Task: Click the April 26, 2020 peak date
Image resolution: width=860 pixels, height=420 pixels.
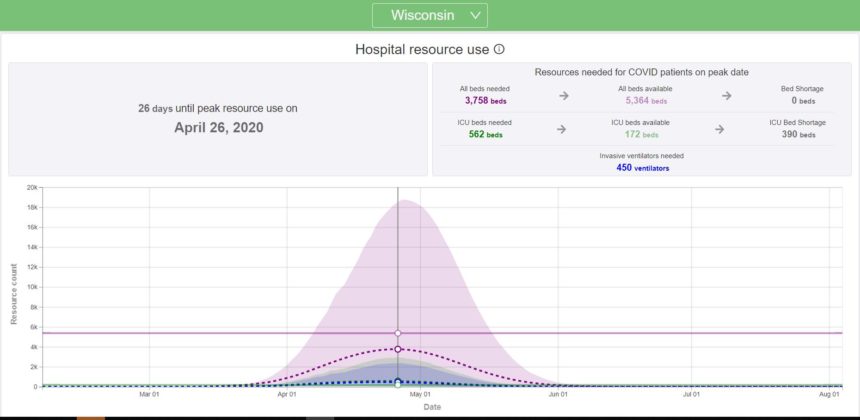Action: click(217, 127)
